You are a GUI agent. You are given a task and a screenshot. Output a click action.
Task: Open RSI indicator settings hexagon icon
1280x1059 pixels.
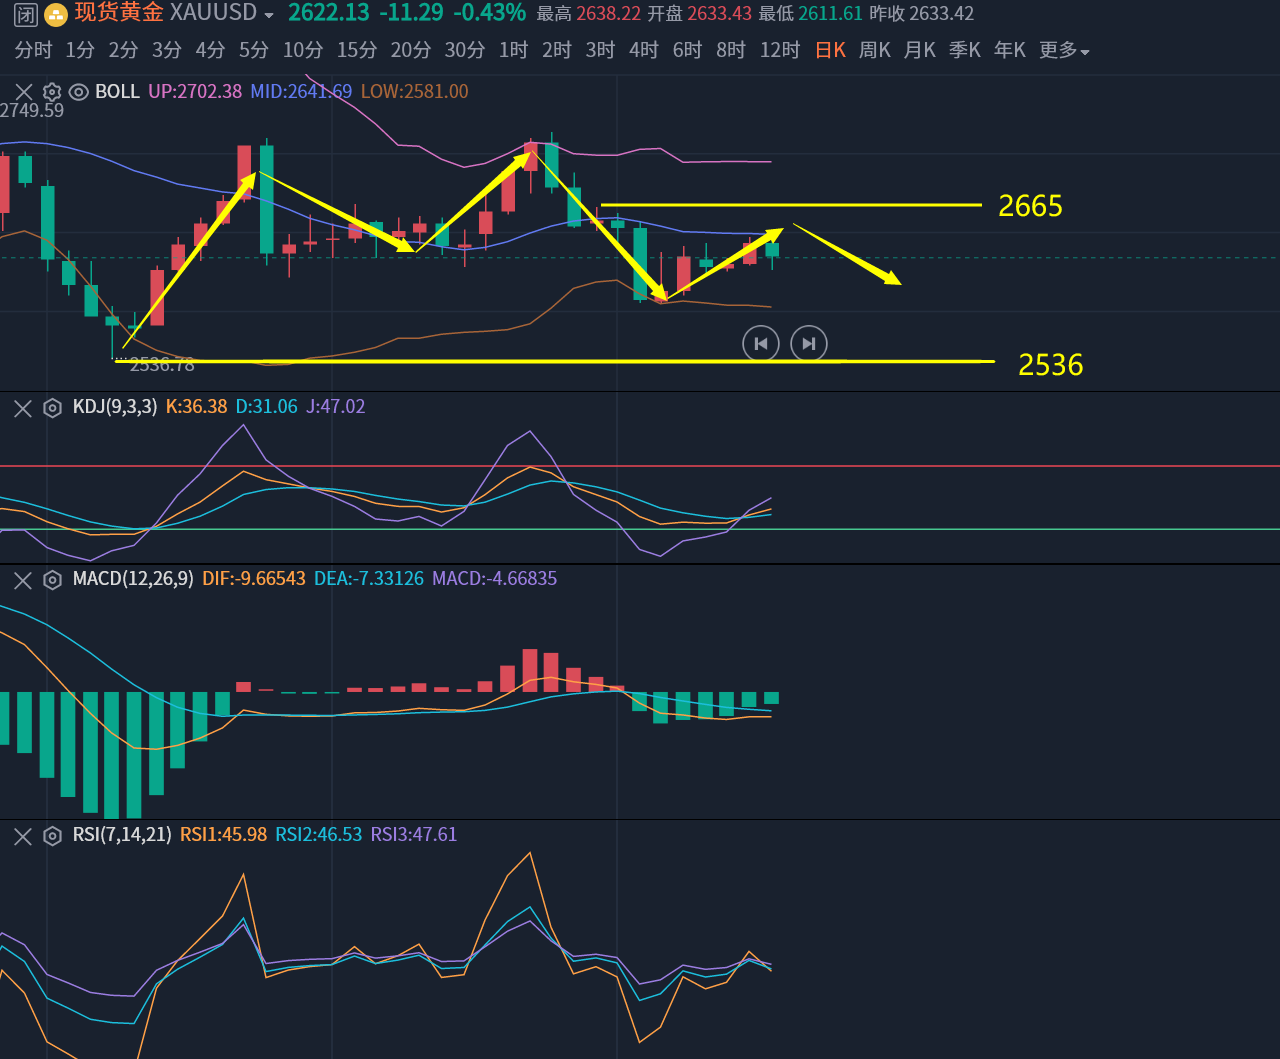click(x=52, y=836)
